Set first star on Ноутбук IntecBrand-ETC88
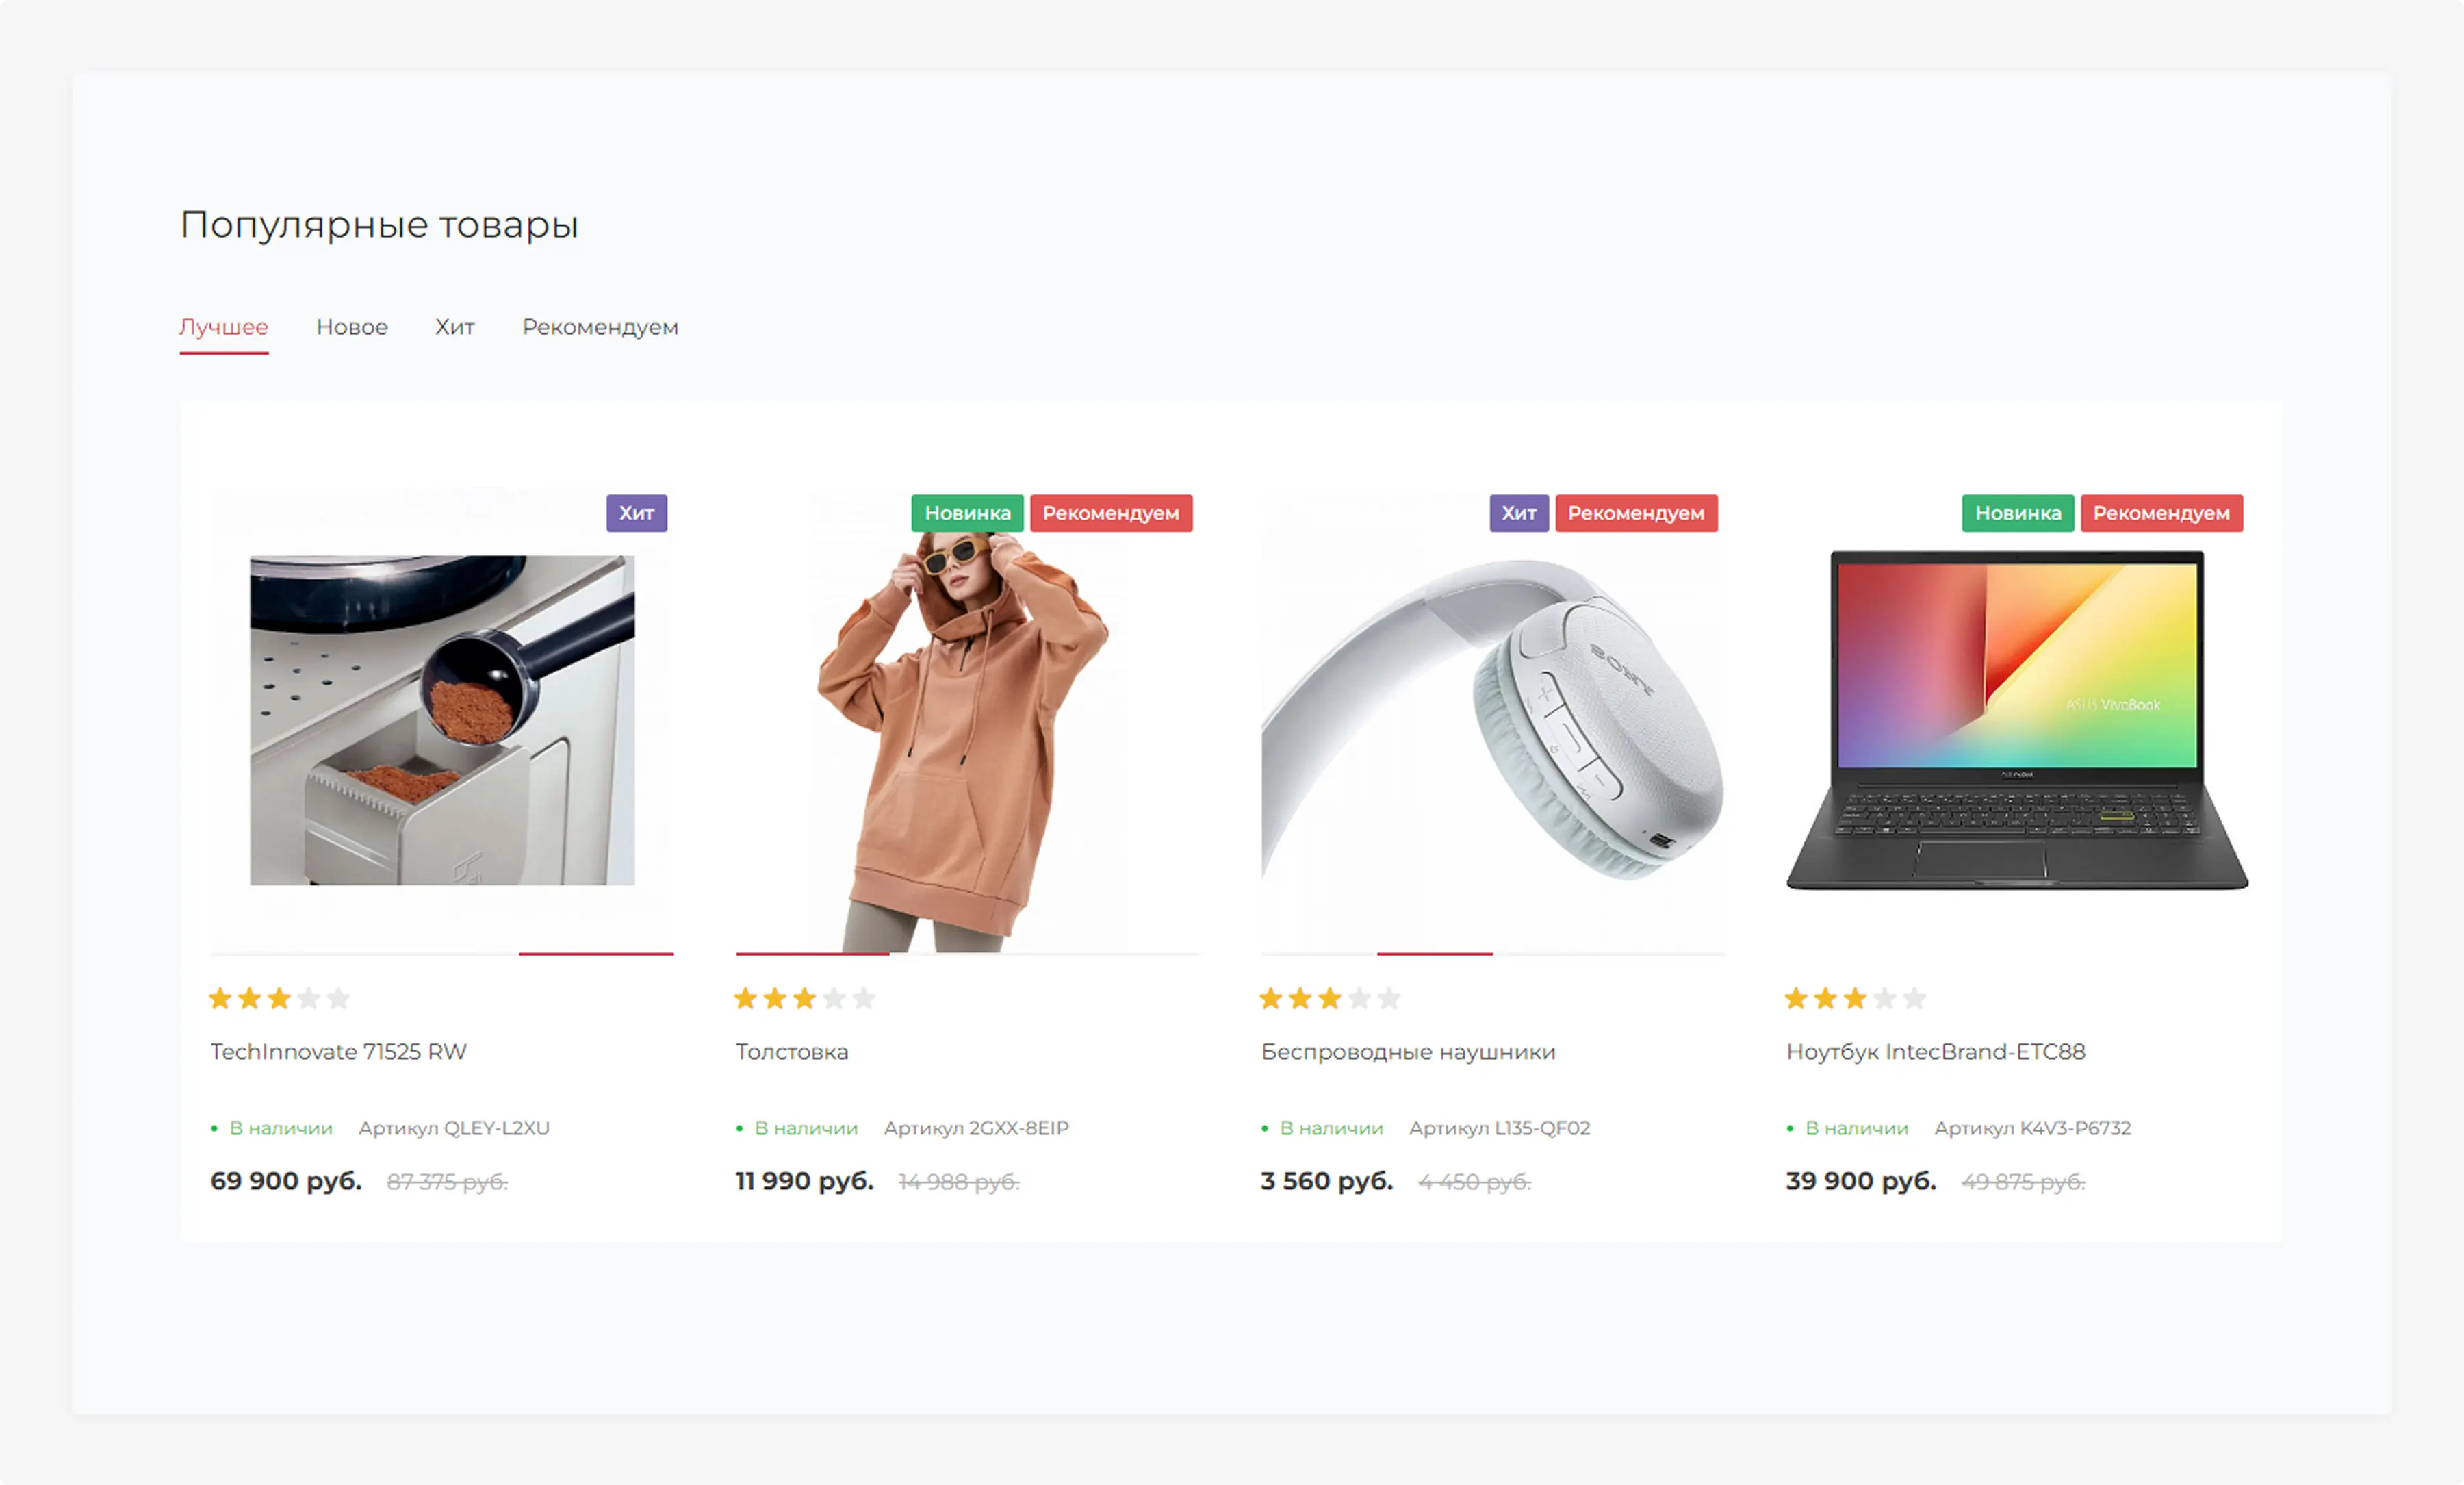 click(1796, 998)
